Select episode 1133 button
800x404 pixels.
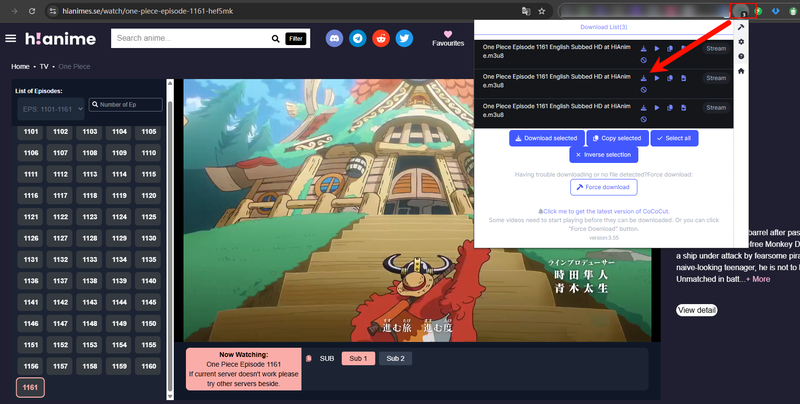coord(90,260)
